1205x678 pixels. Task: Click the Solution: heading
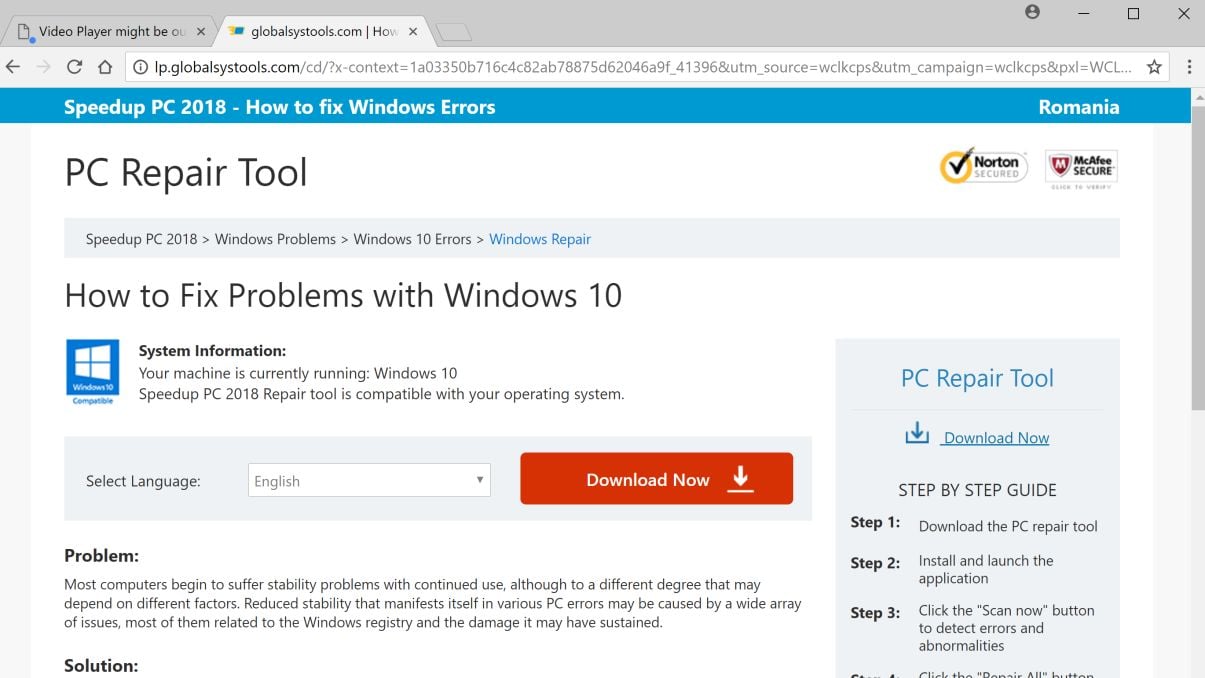tap(101, 665)
